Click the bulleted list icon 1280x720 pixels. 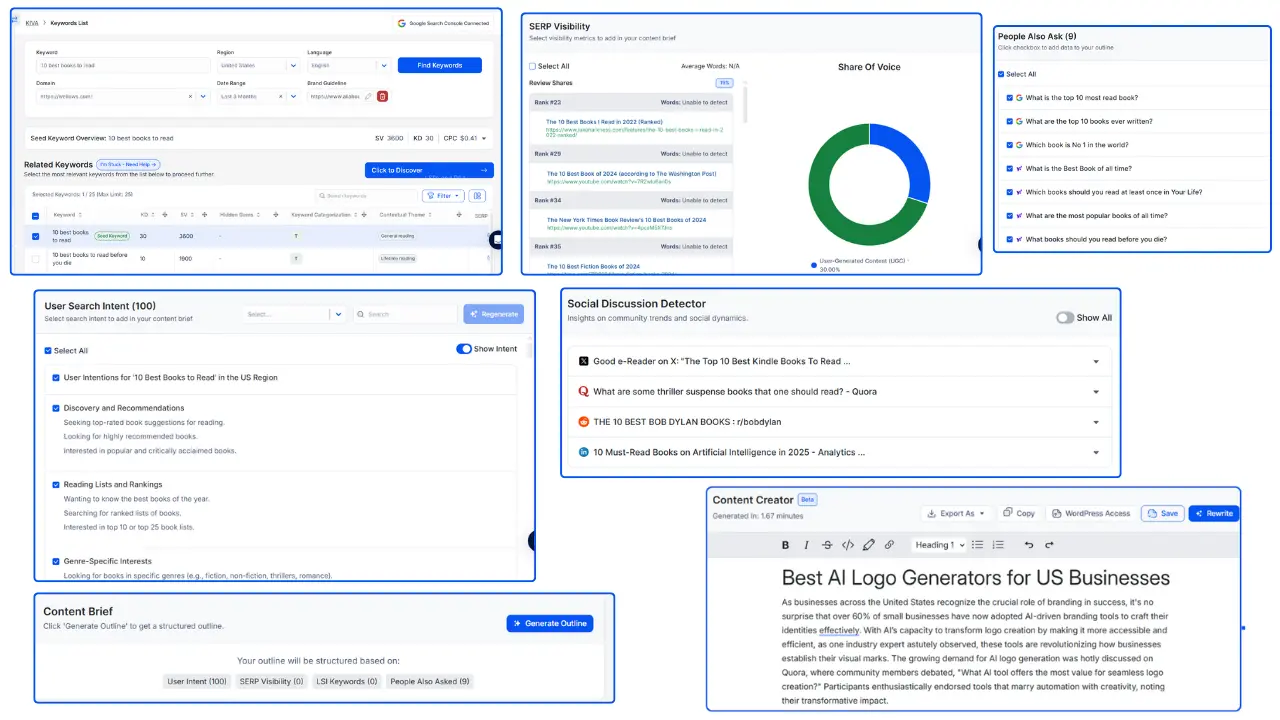[977, 544]
